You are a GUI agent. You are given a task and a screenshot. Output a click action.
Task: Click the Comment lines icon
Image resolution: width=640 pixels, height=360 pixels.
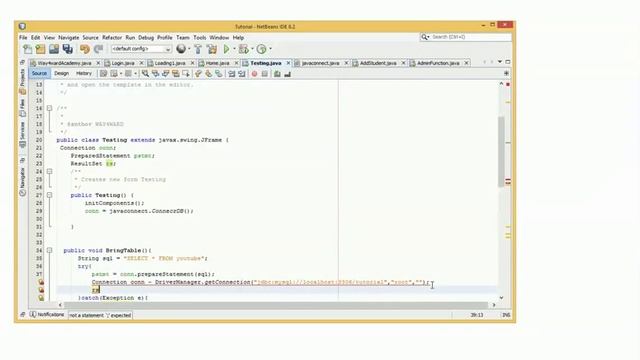coord(277,74)
